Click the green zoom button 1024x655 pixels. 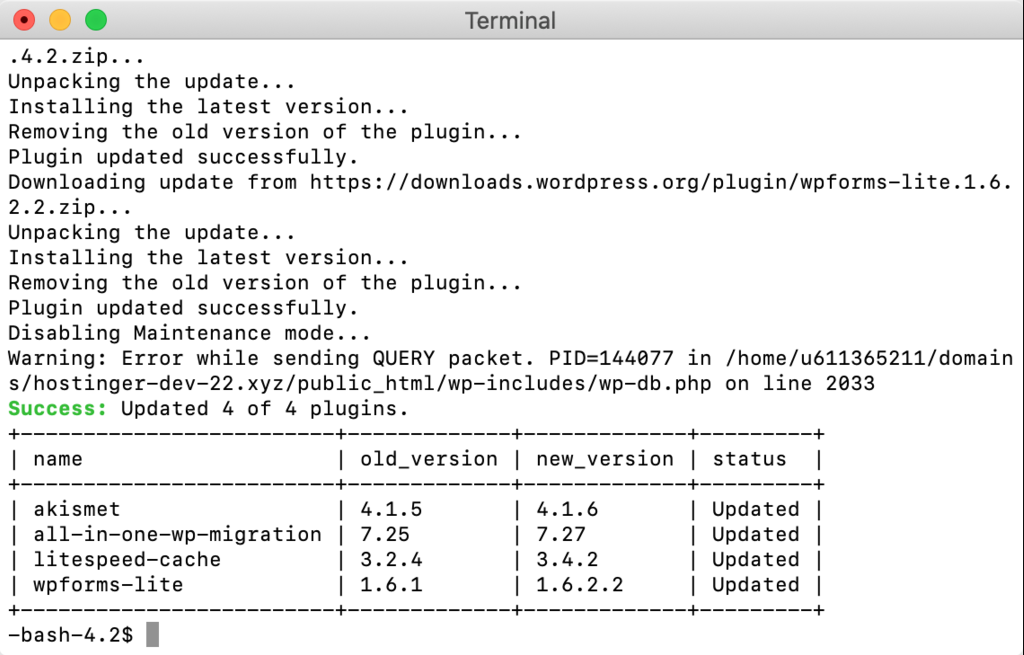pyautogui.click(x=95, y=19)
